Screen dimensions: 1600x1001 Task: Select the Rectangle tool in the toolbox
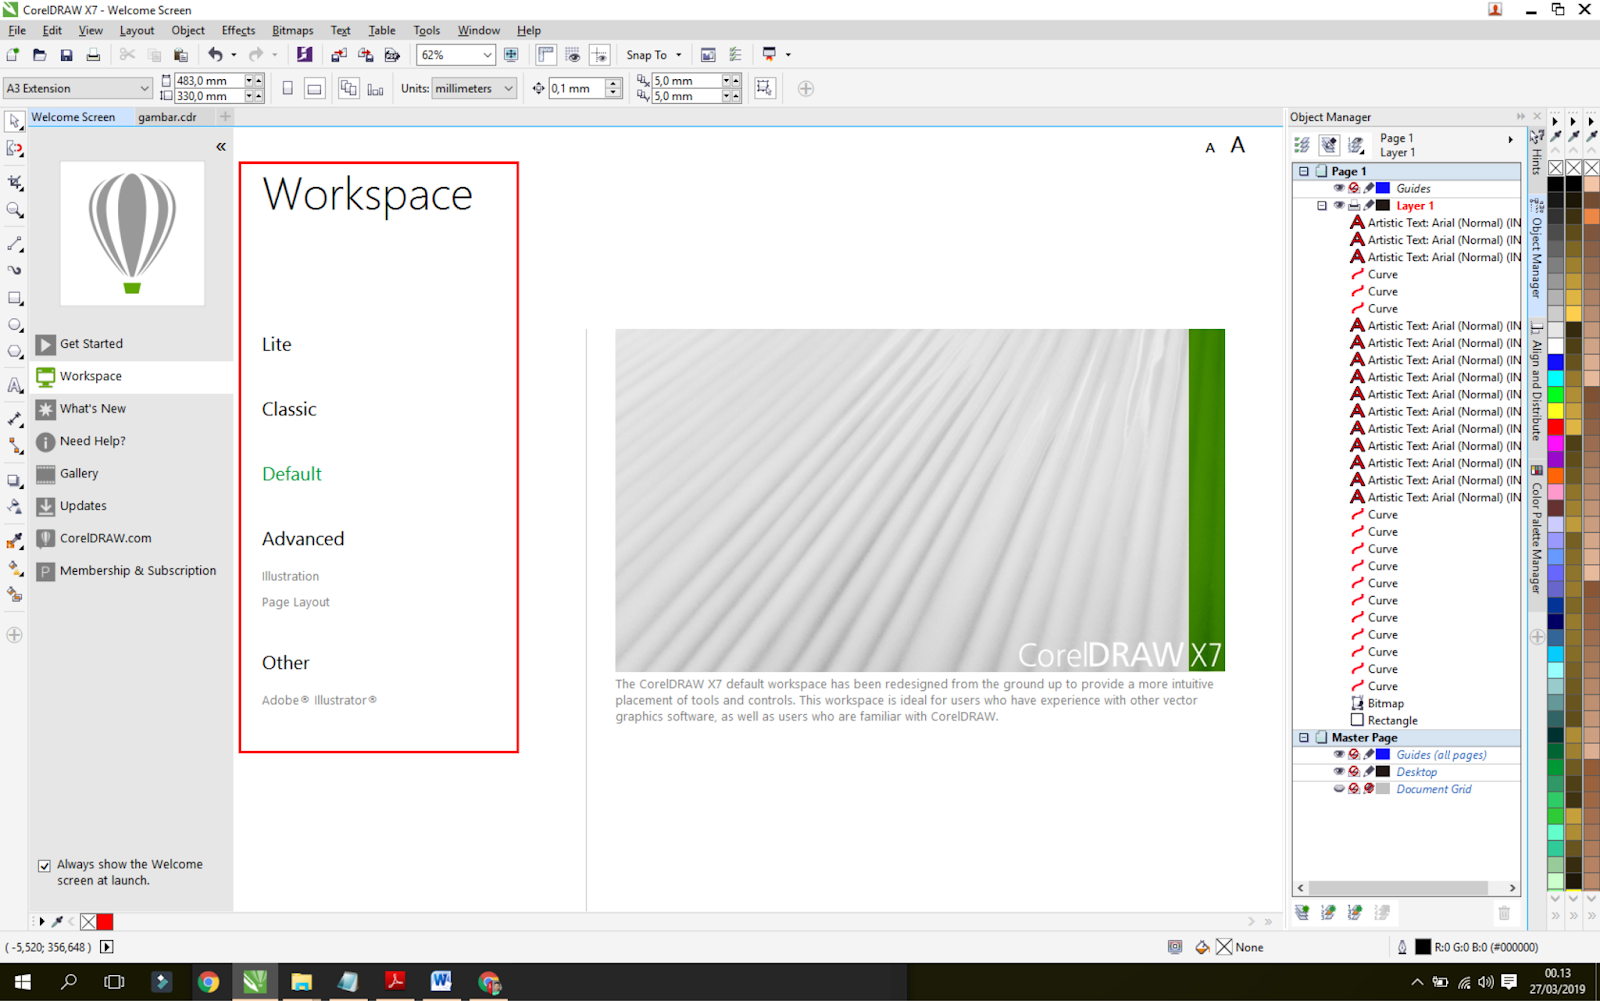(x=15, y=298)
